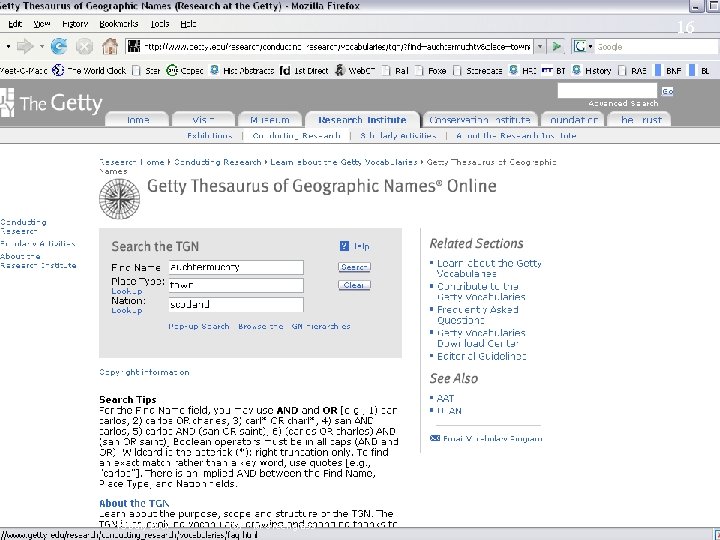Open the Hist Abstracts bookmark
720x540 pixels.
click(242, 71)
